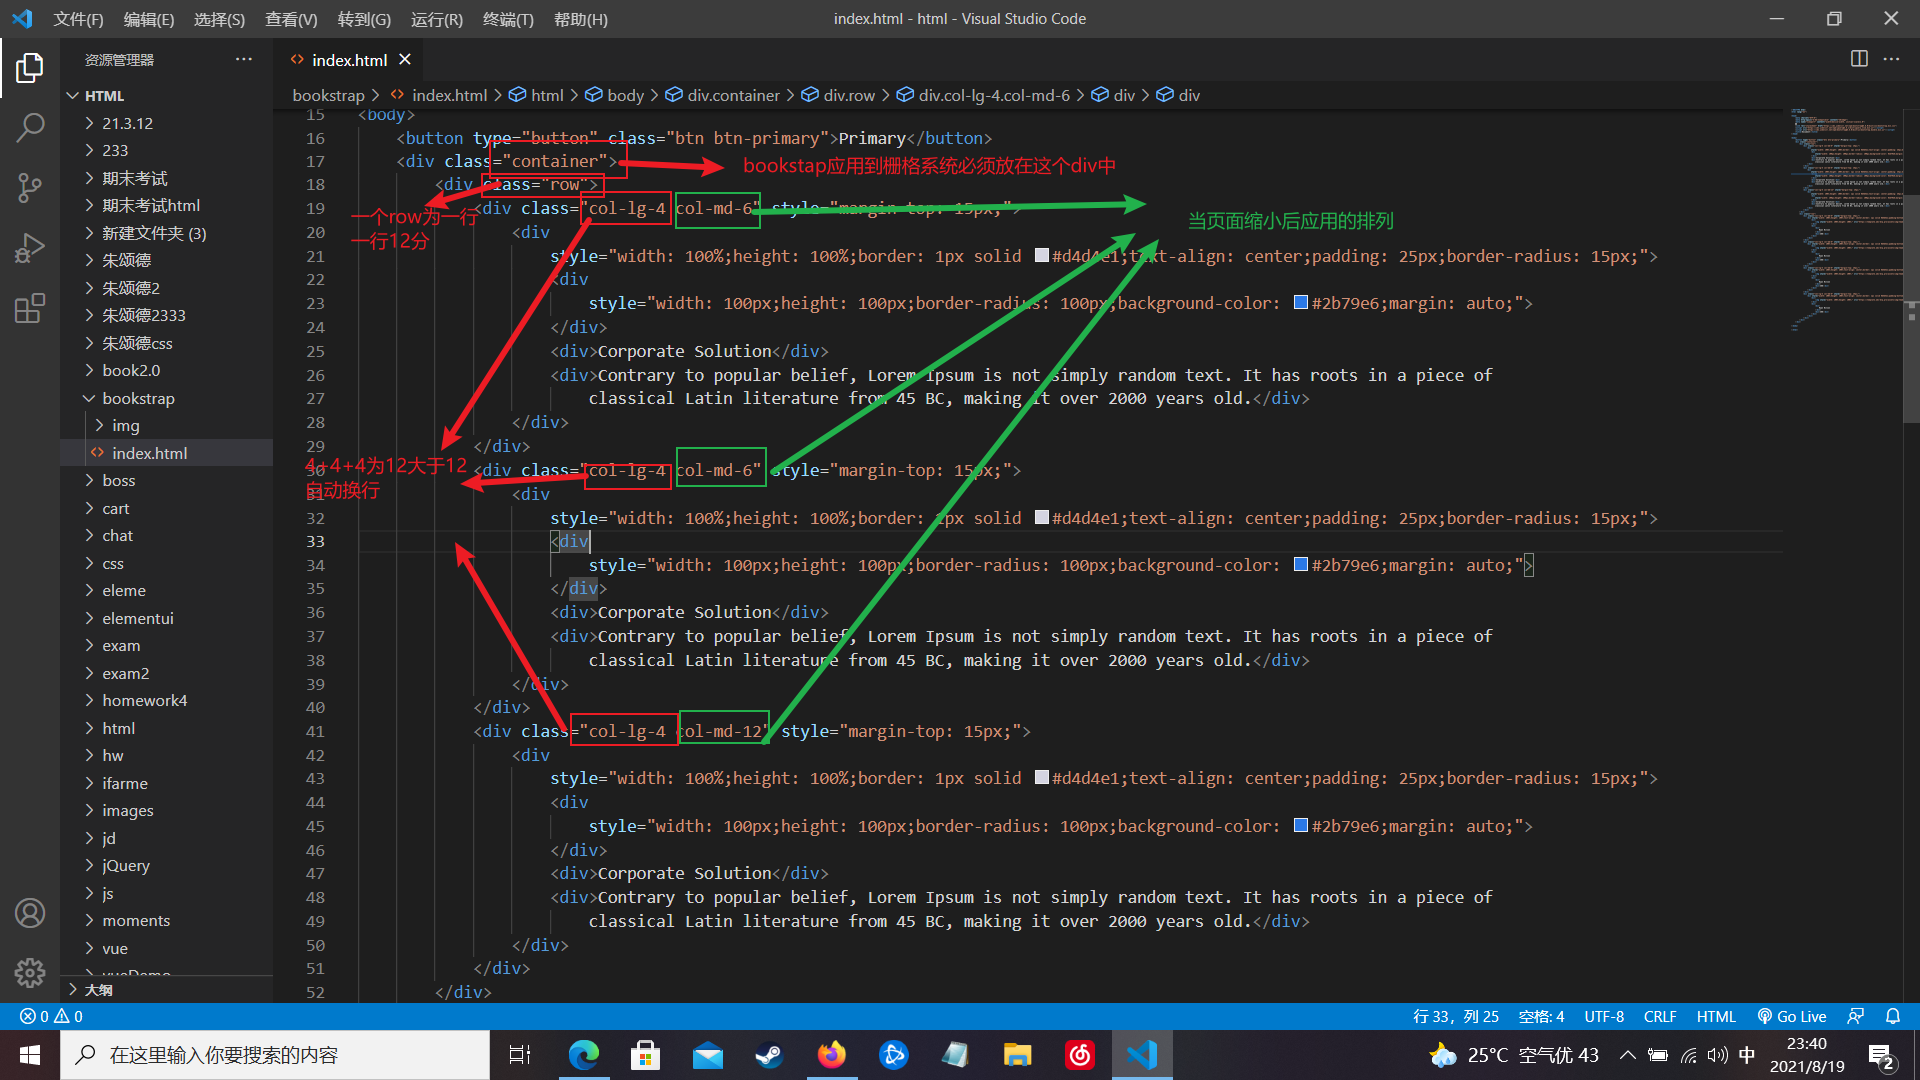Open the 查看(V) menu

pos(291,19)
